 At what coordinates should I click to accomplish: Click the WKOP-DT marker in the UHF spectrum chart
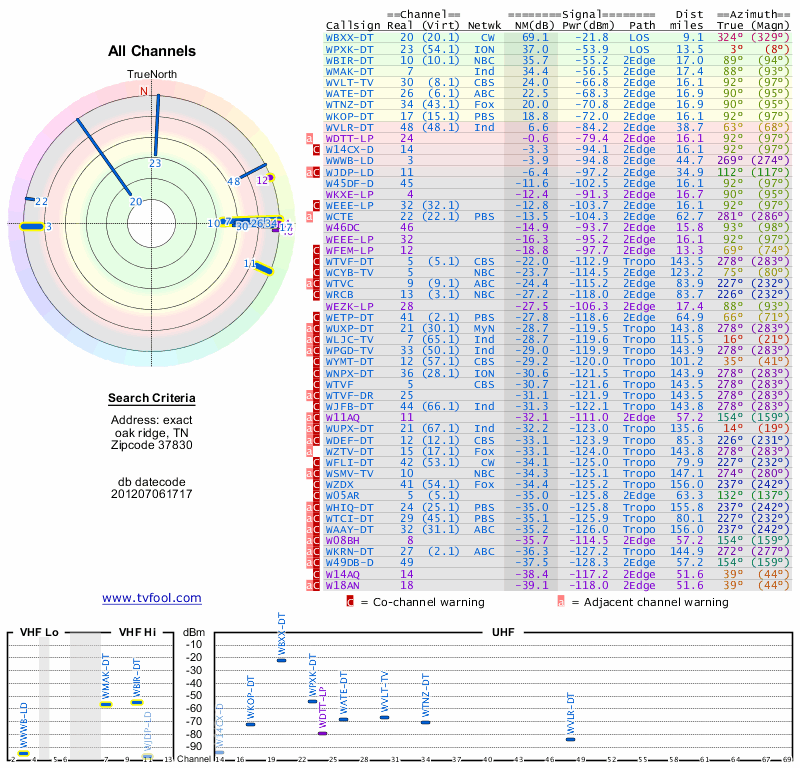tap(251, 725)
